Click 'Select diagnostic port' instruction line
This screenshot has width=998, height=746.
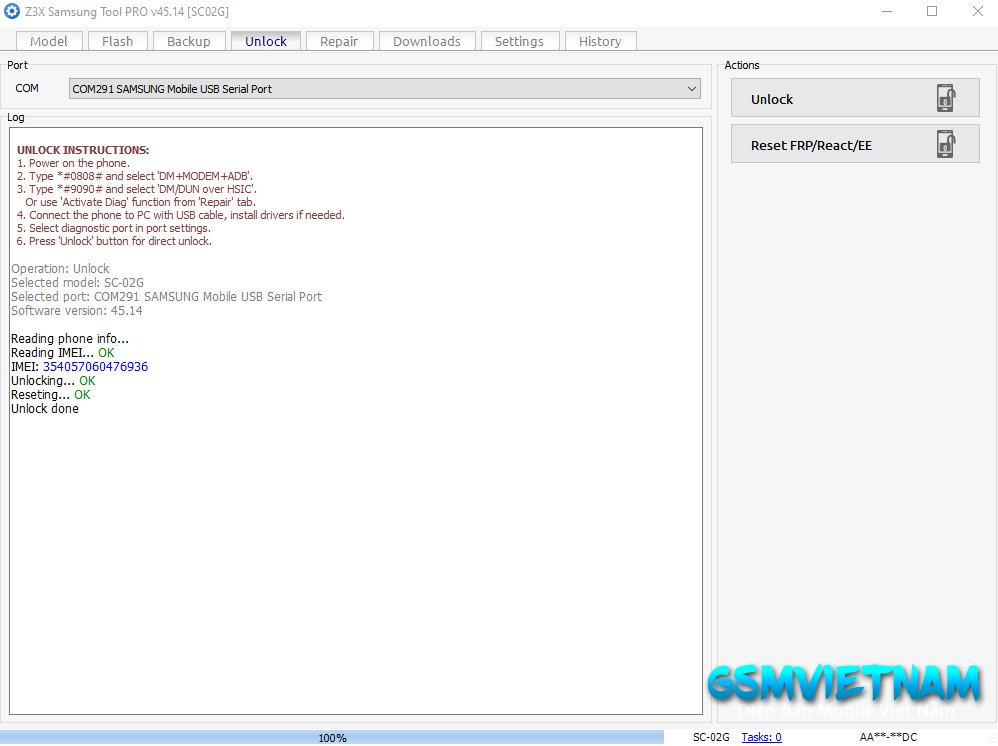(x=113, y=228)
